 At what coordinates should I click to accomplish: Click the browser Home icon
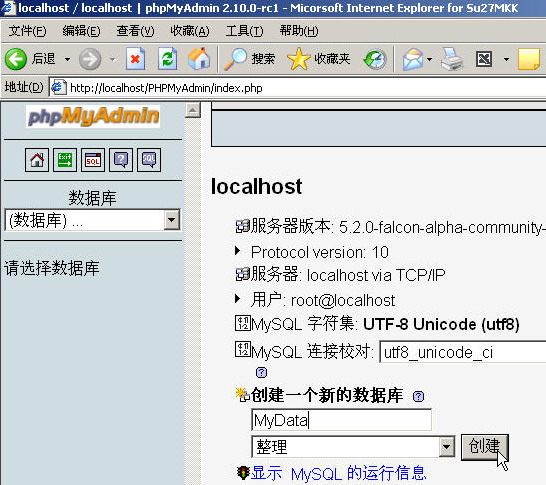pyautogui.click(x=199, y=58)
